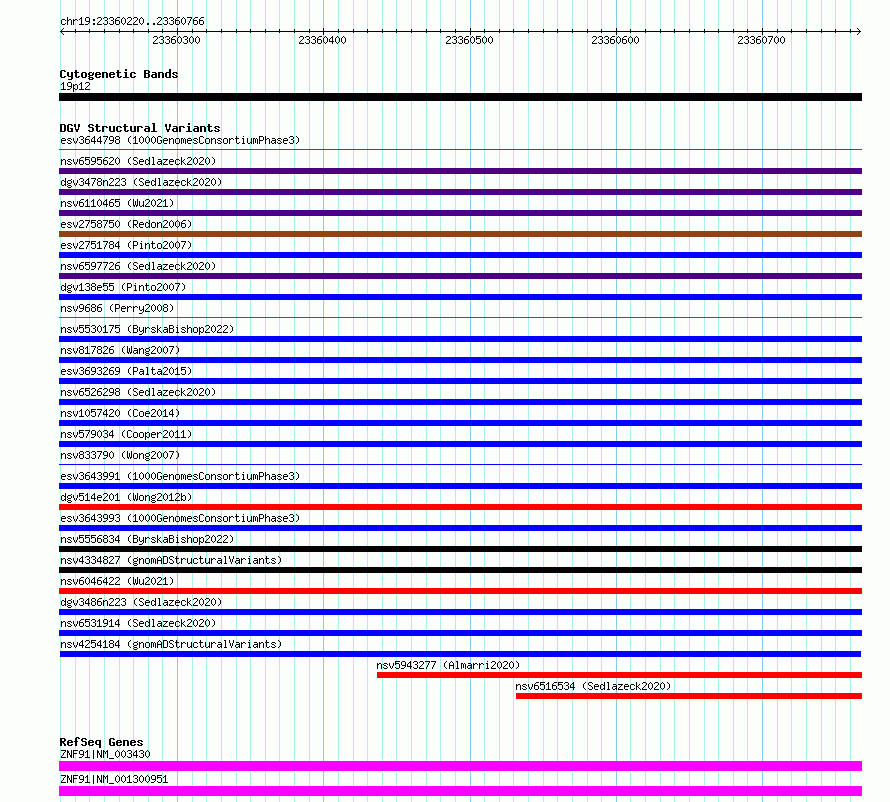Click the esv3643991 (1000GenomesConsortiumPhase3) label

[180, 476]
